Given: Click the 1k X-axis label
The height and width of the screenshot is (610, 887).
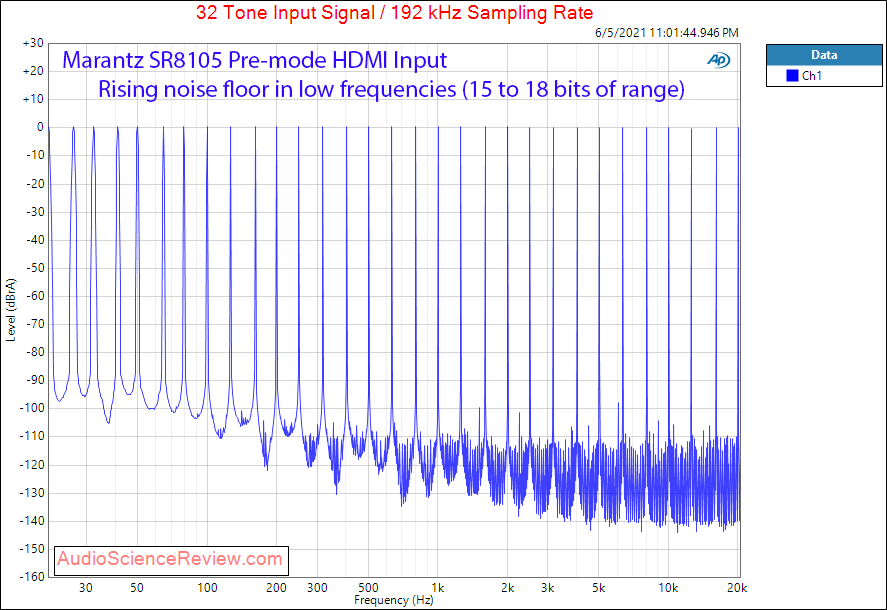Looking at the screenshot, I should coord(437,588).
